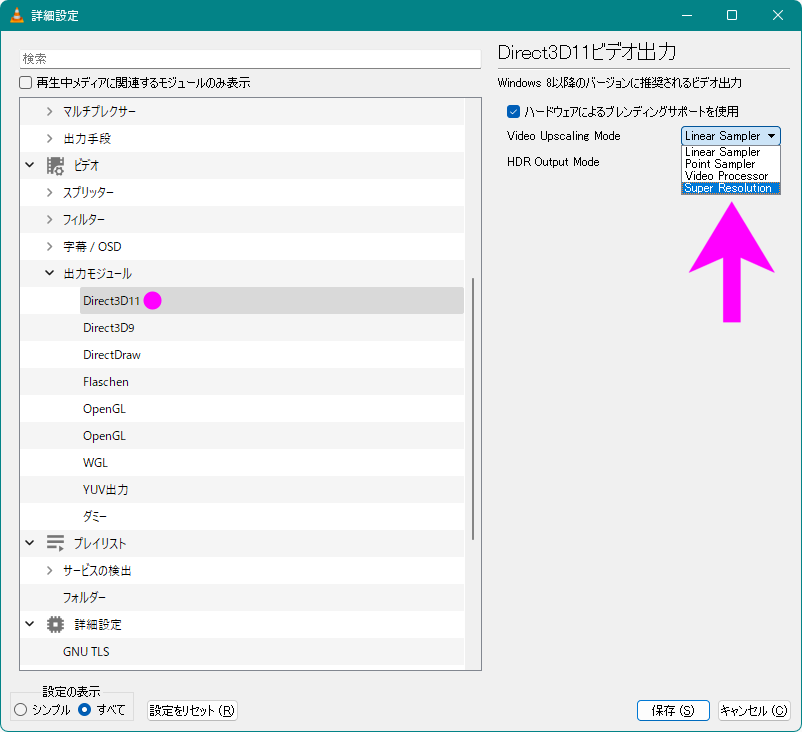802x732 pixels.
Task: Expand the サービスの検出 tree node
Action: pyautogui.click(x=50, y=570)
